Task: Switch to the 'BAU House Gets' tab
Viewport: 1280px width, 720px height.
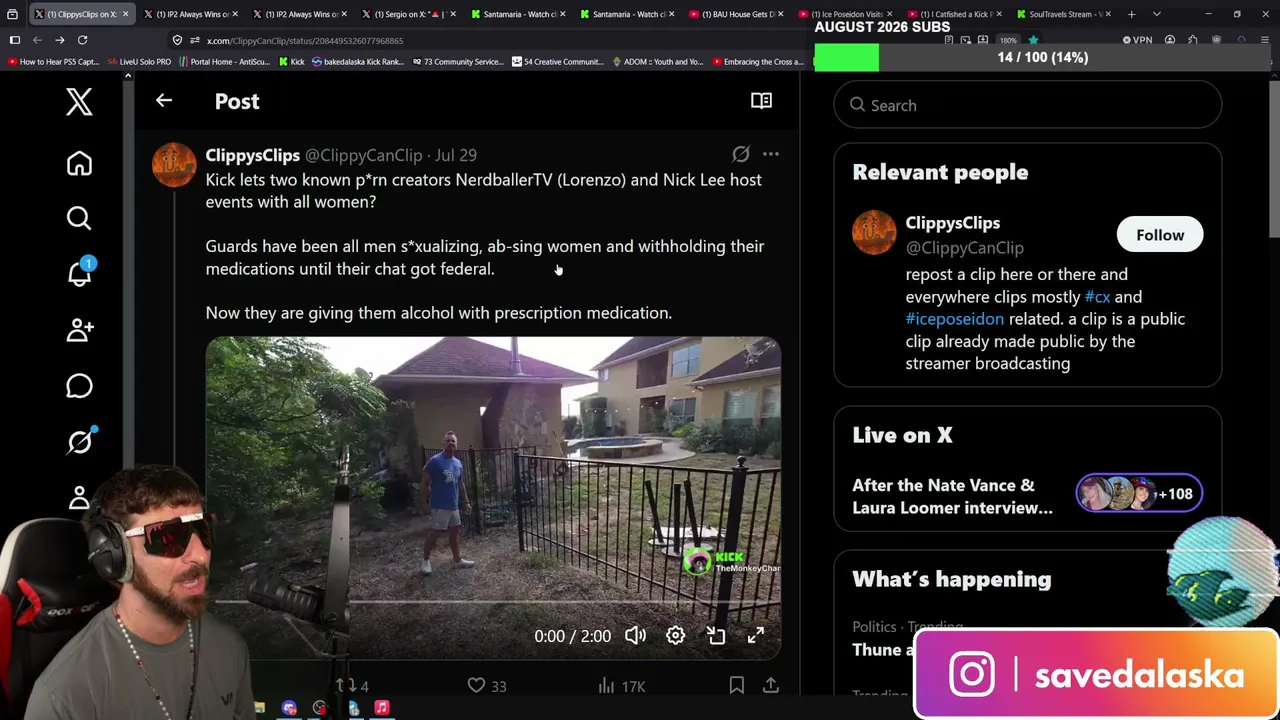Action: [735, 14]
